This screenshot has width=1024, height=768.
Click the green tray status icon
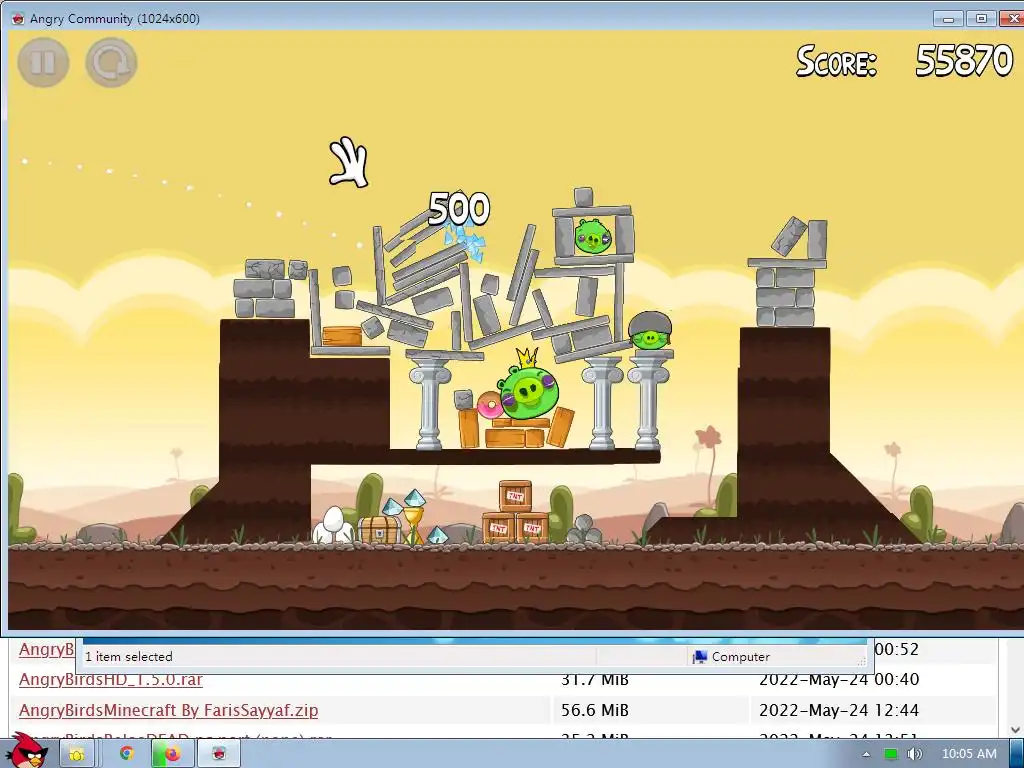pyautogui.click(x=890, y=754)
